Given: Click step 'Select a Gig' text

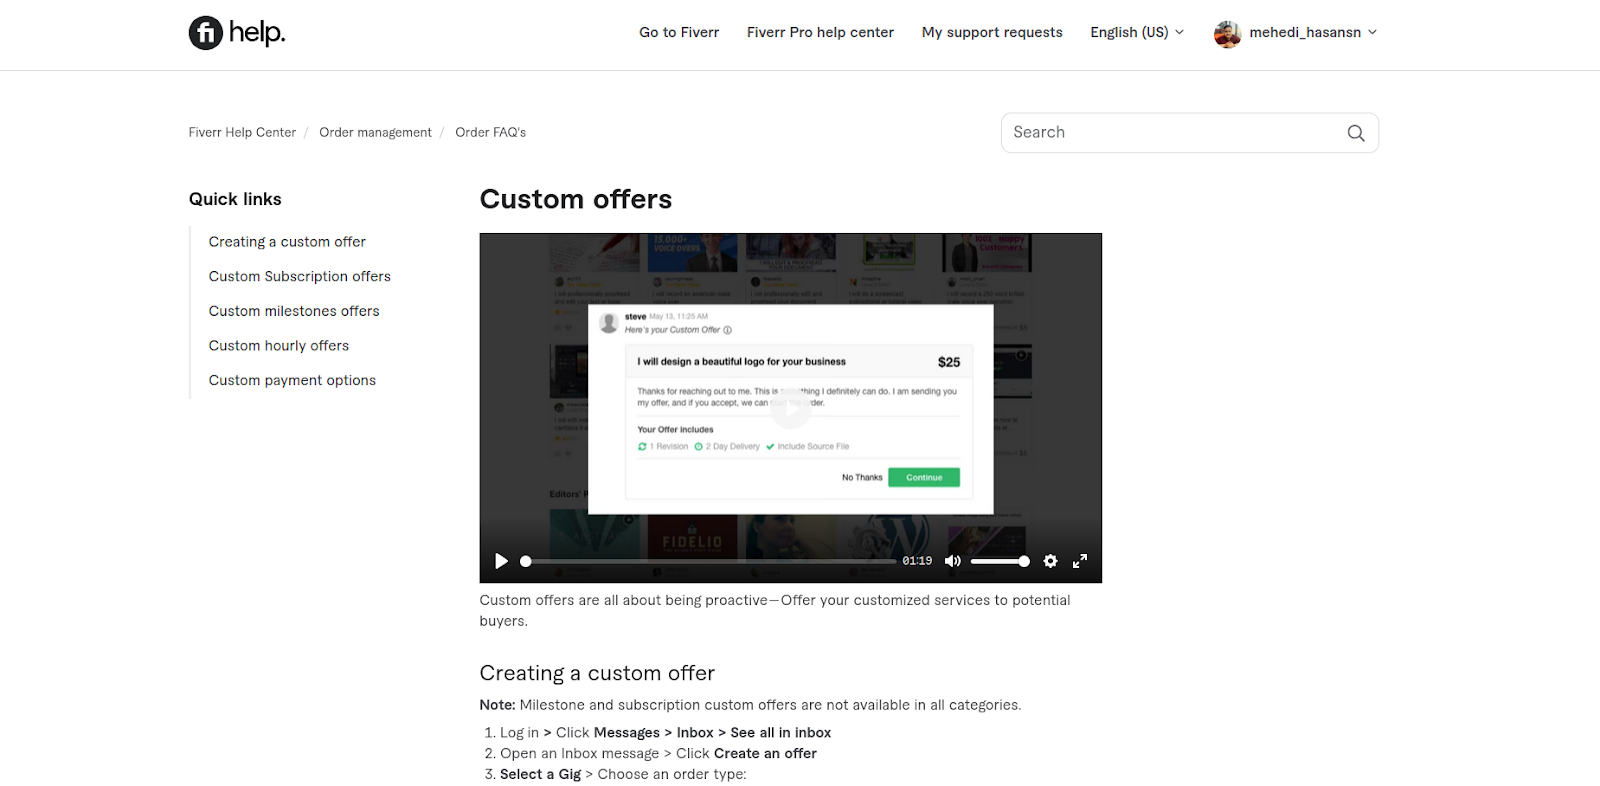Looking at the screenshot, I should point(540,774).
